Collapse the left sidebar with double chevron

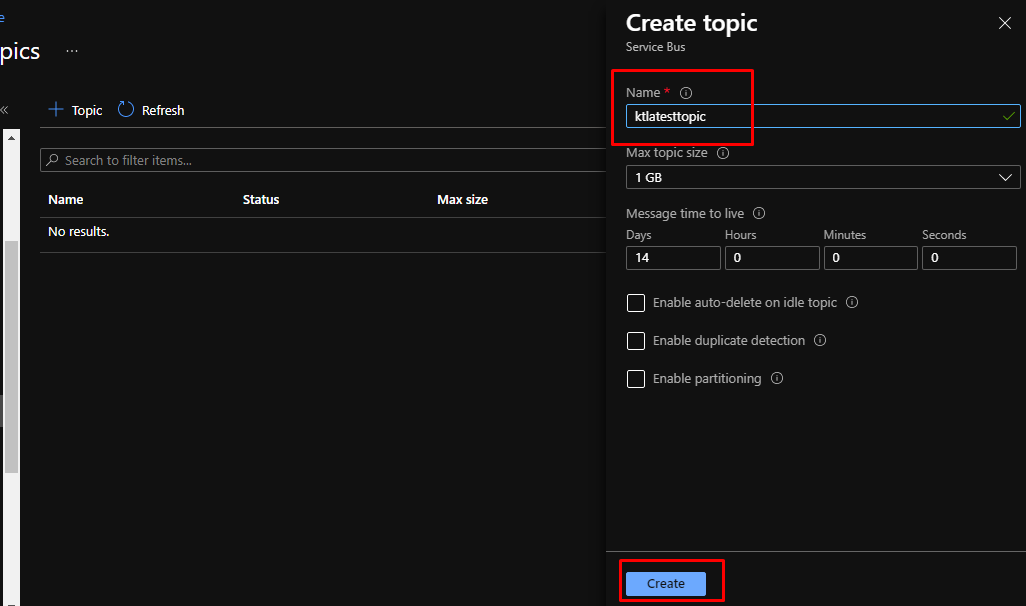(x=4, y=110)
